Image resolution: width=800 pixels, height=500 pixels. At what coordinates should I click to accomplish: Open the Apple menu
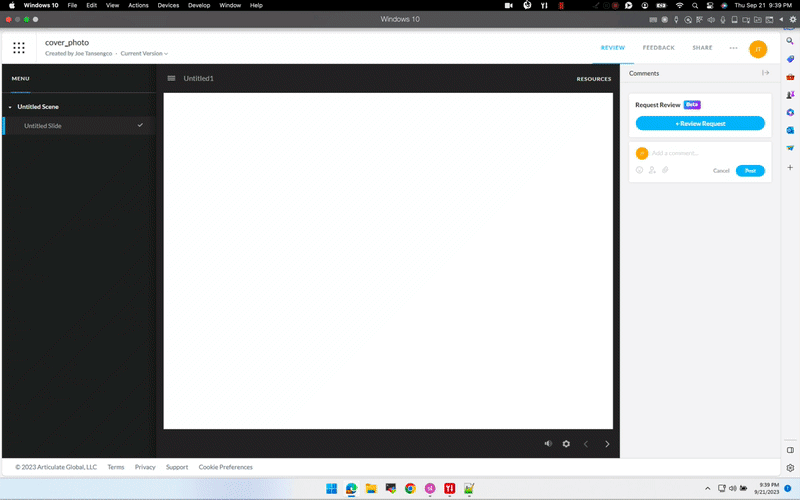[12, 5]
